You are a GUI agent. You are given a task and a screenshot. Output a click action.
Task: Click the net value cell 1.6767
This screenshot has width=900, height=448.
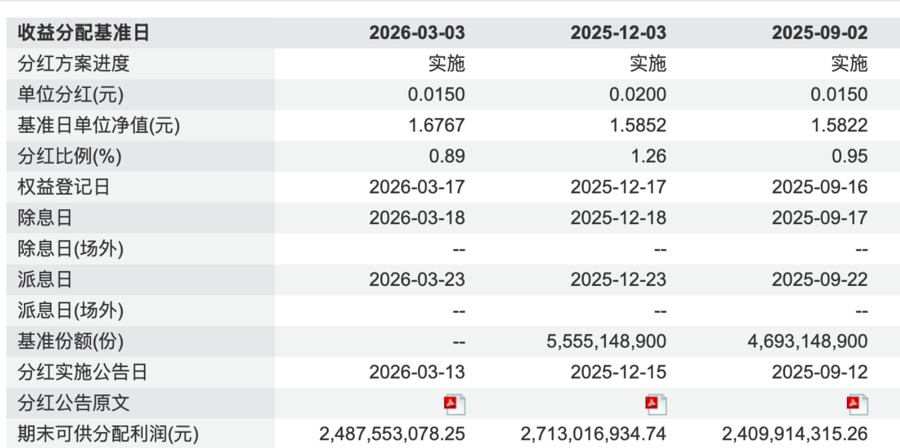[438, 126]
